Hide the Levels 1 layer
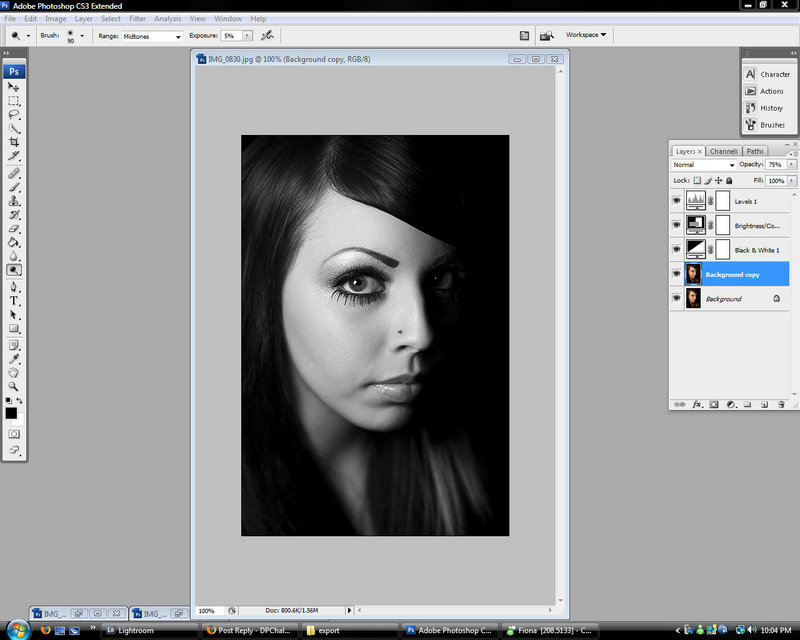 (x=677, y=201)
